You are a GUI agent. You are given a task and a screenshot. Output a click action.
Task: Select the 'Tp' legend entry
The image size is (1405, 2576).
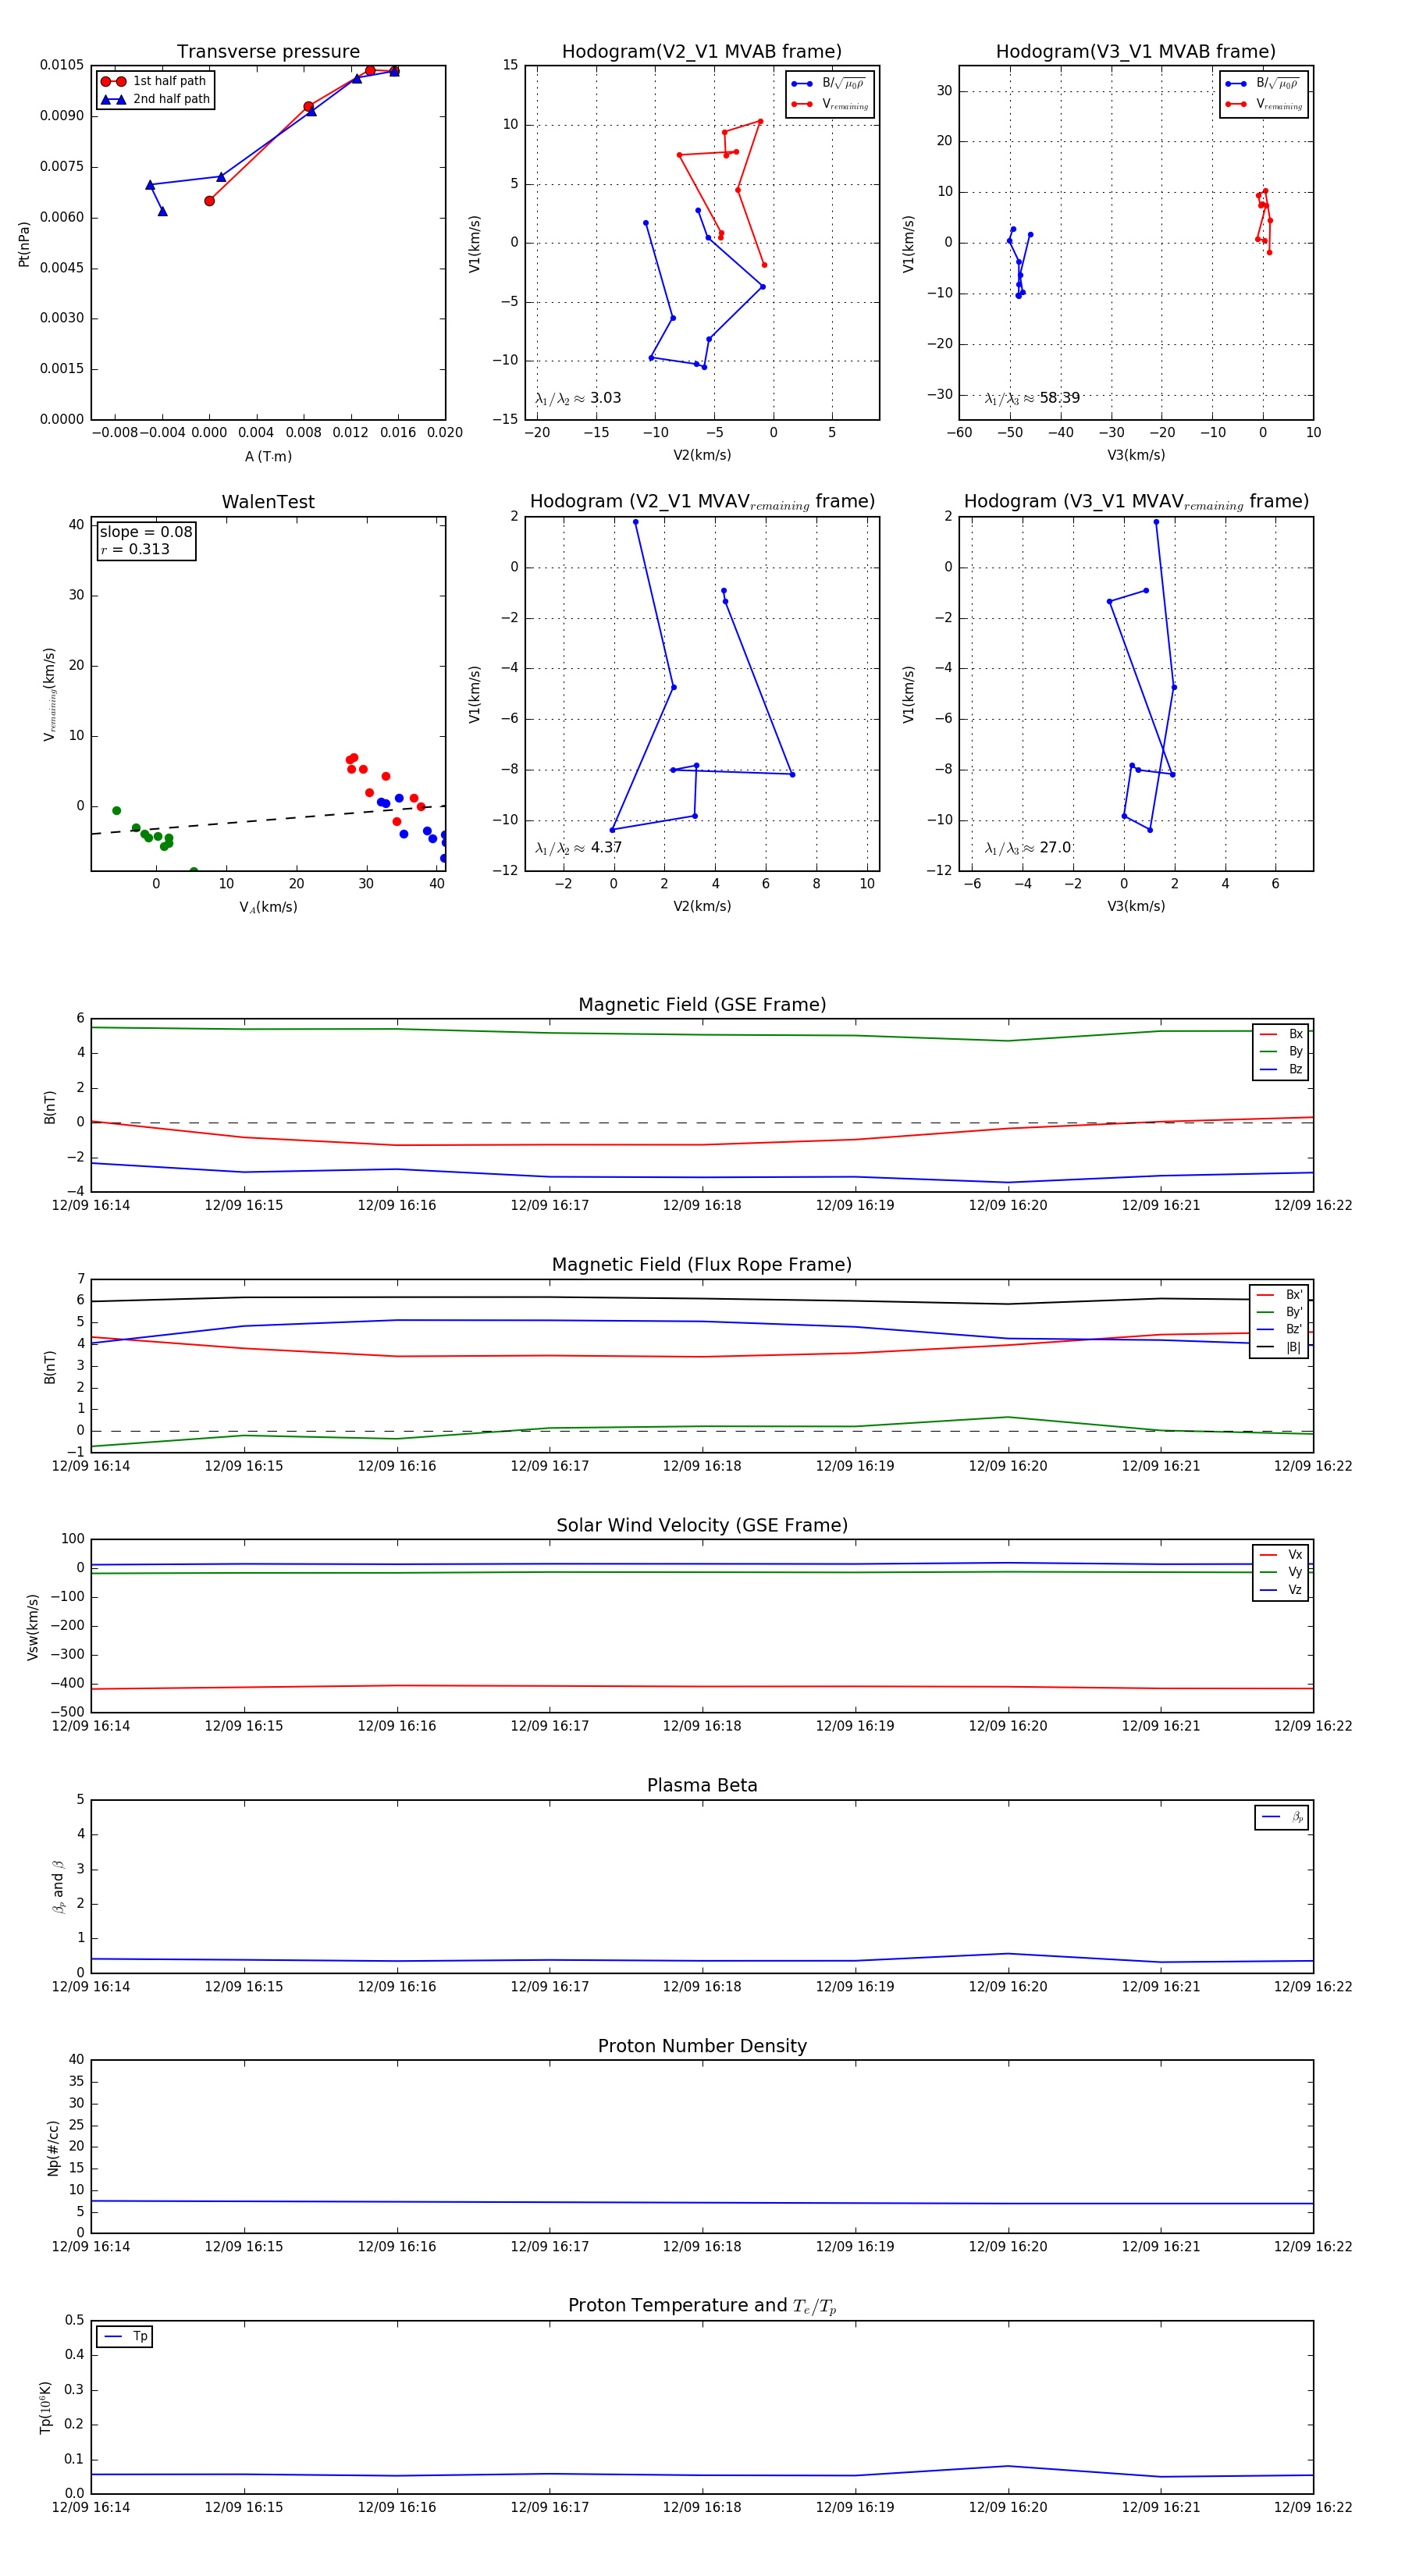pos(125,2337)
